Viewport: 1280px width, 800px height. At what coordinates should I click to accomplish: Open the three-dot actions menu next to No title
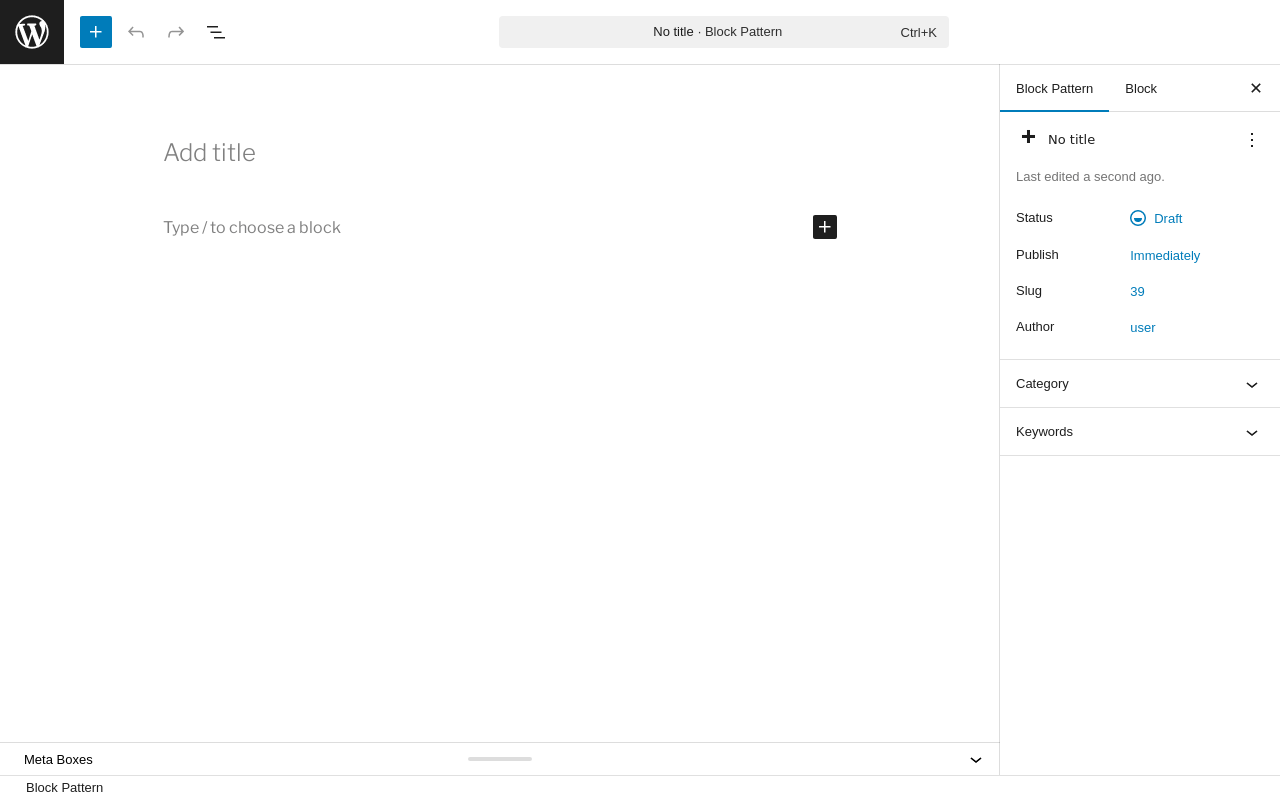click(x=1252, y=140)
